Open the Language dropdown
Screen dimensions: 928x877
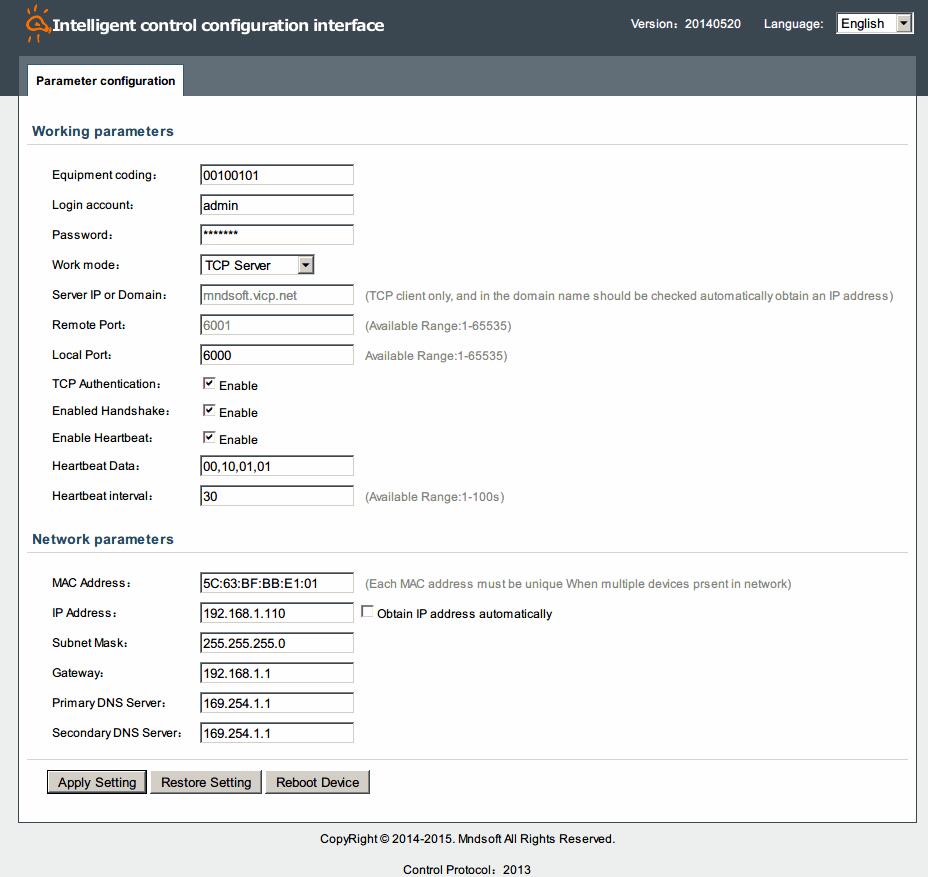pos(874,24)
